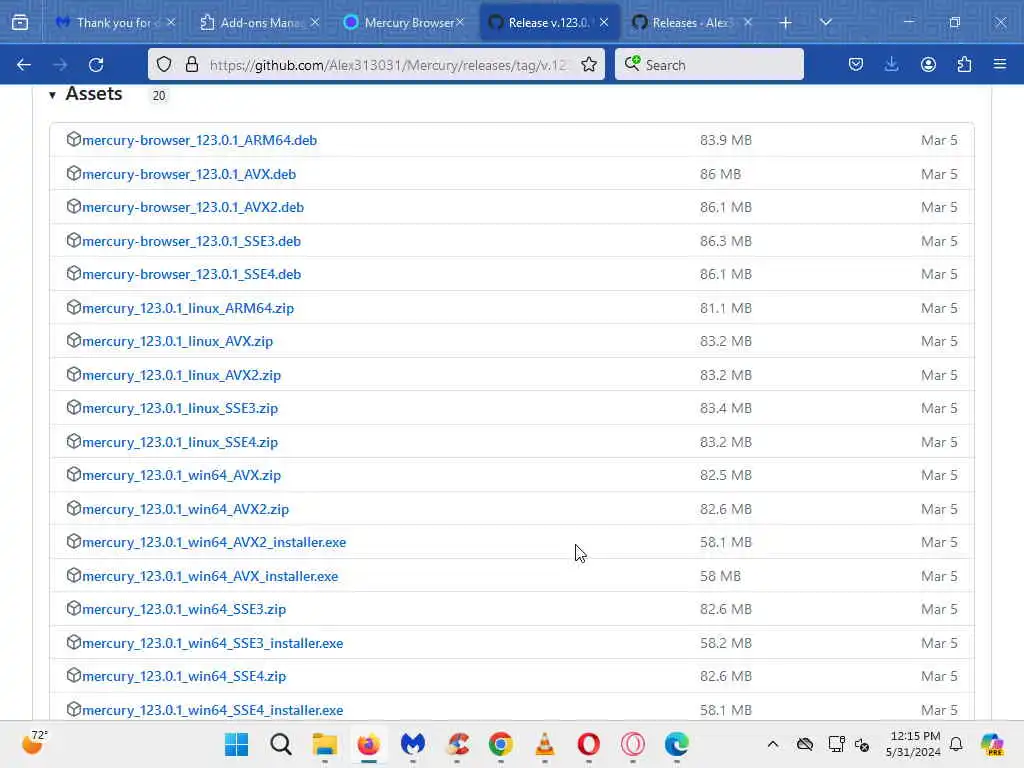This screenshot has width=1024, height=768.
Task: Open Malwarebytes from the taskbar
Action: pyautogui.click(x=413, y=744)
